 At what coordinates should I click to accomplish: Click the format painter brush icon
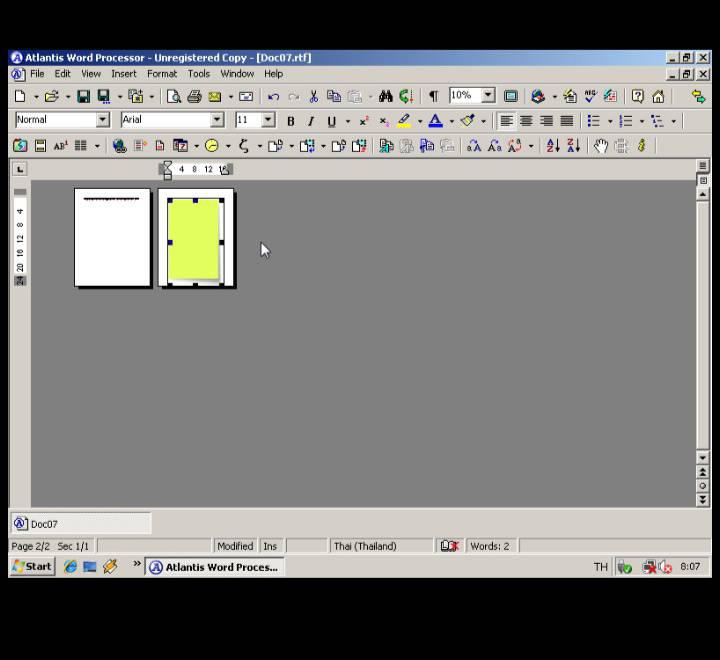(x=467, y=121)
